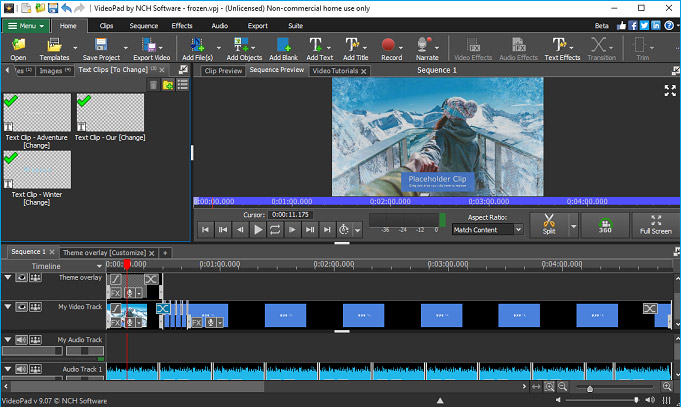Select the Text Clip - Winter thumbnail

37,170
